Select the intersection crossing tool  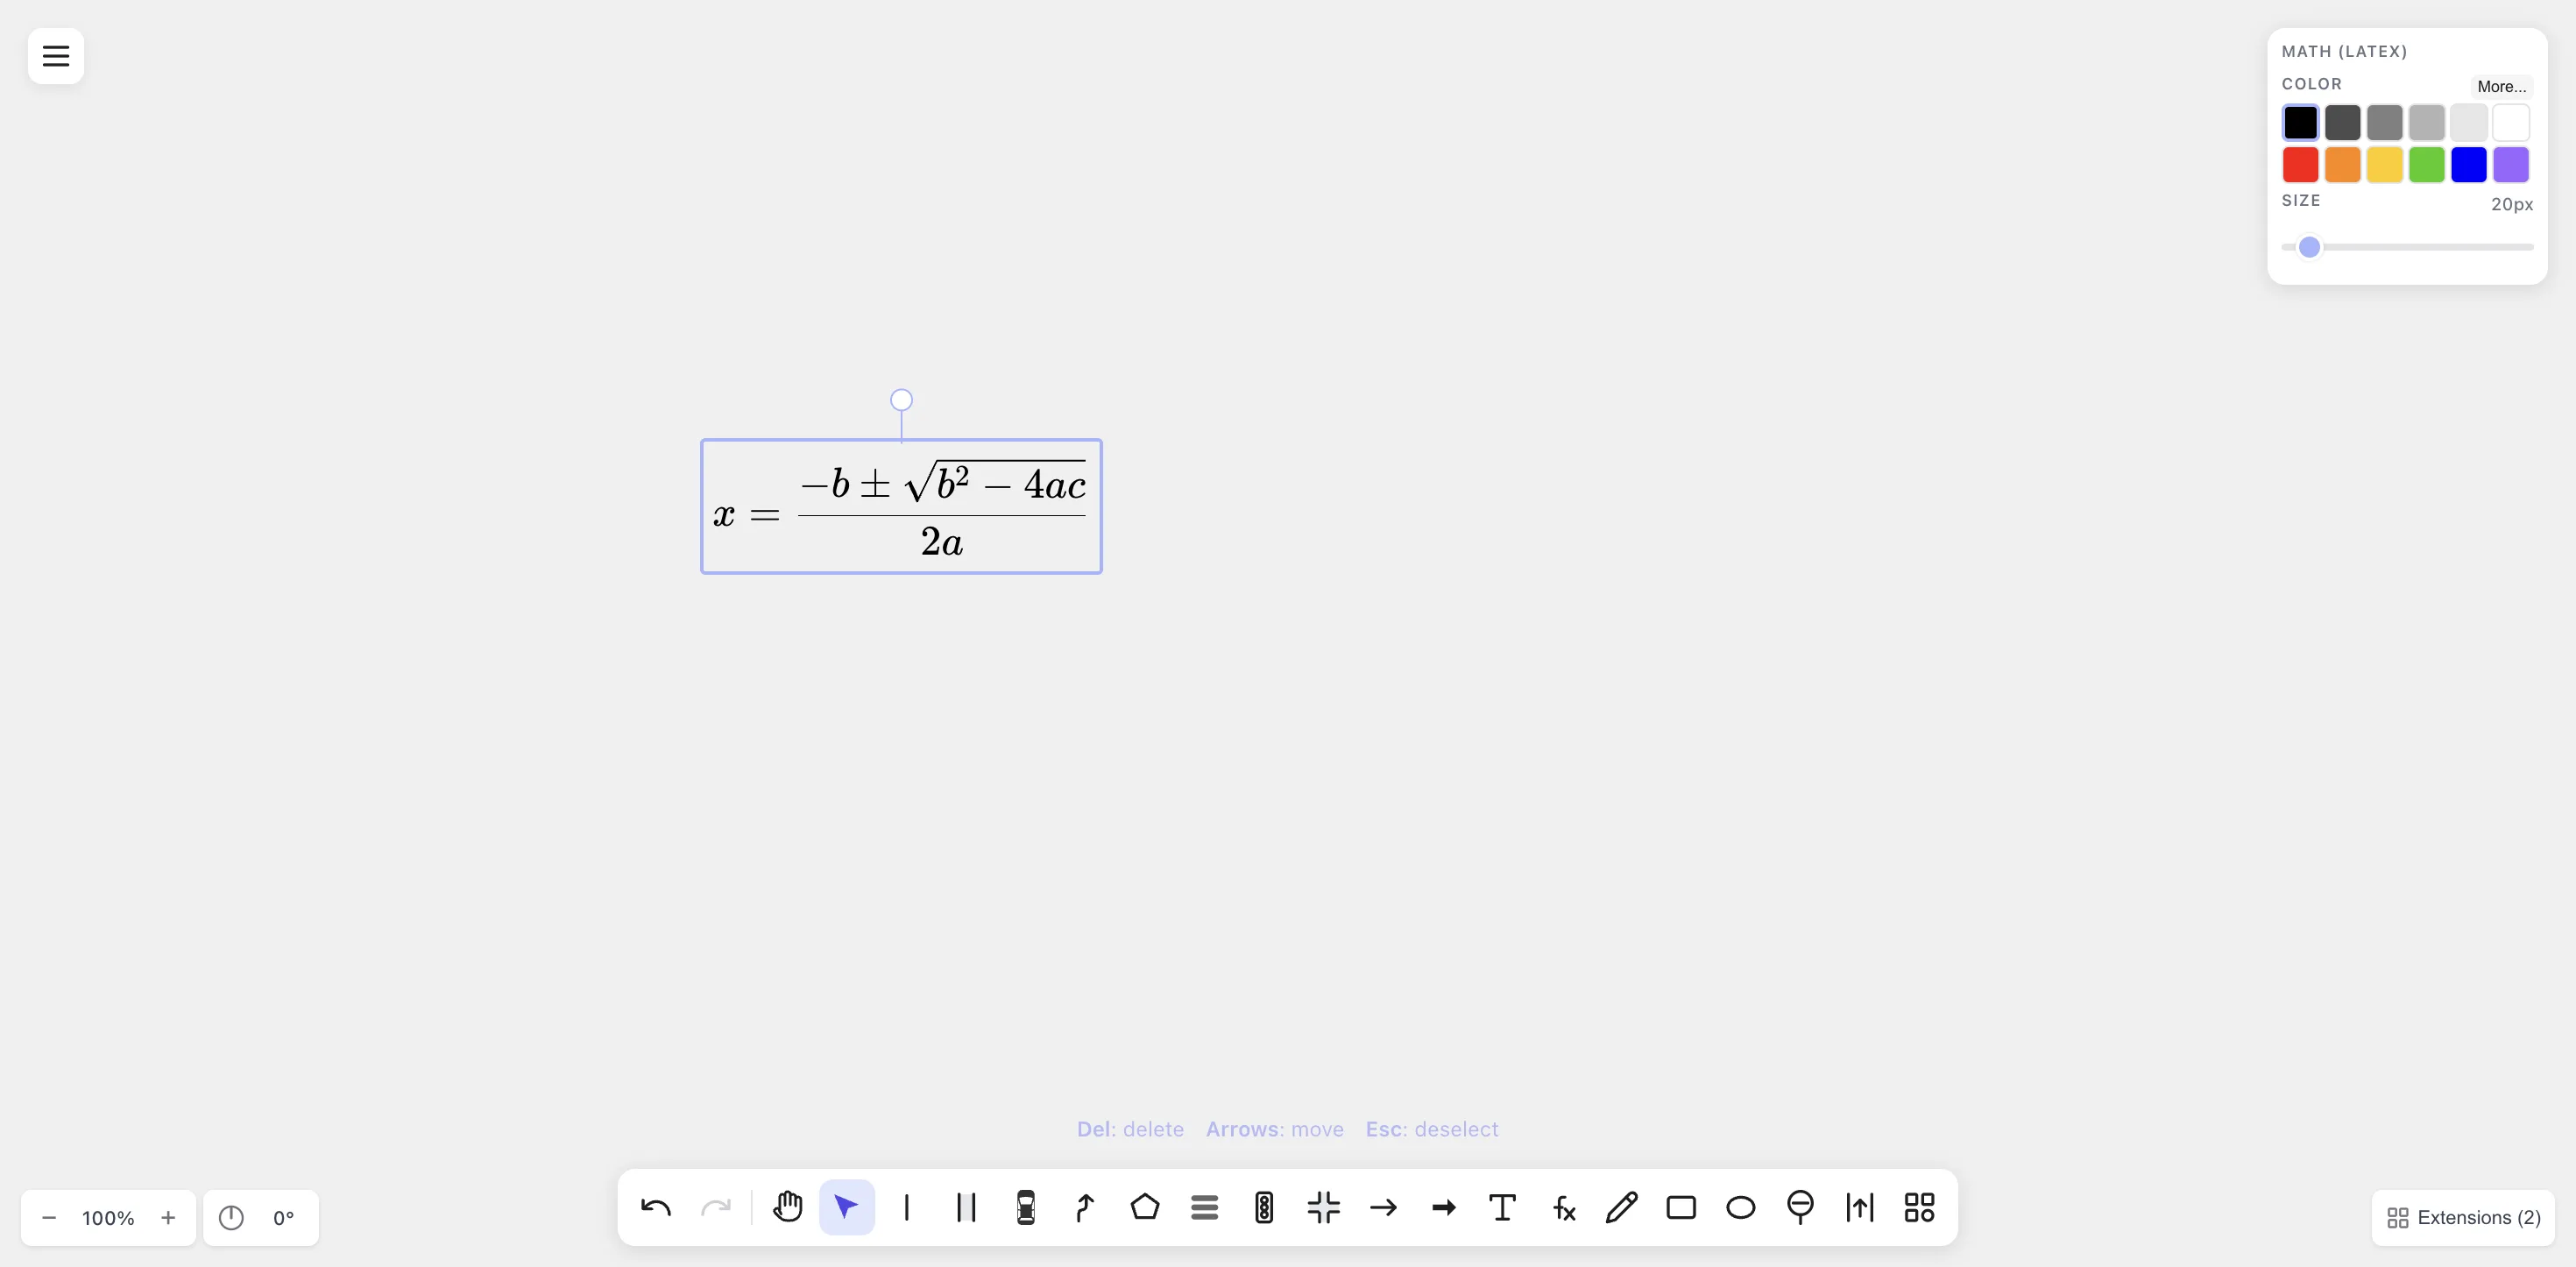pos(1324,1208)
